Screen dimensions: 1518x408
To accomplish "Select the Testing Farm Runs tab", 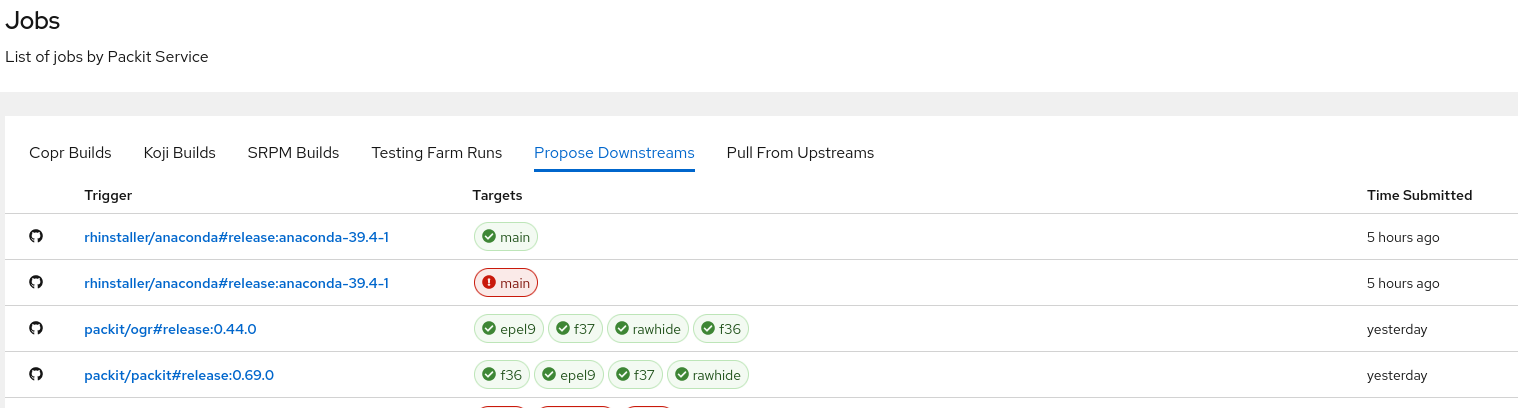I will click(x=436, y=153).
